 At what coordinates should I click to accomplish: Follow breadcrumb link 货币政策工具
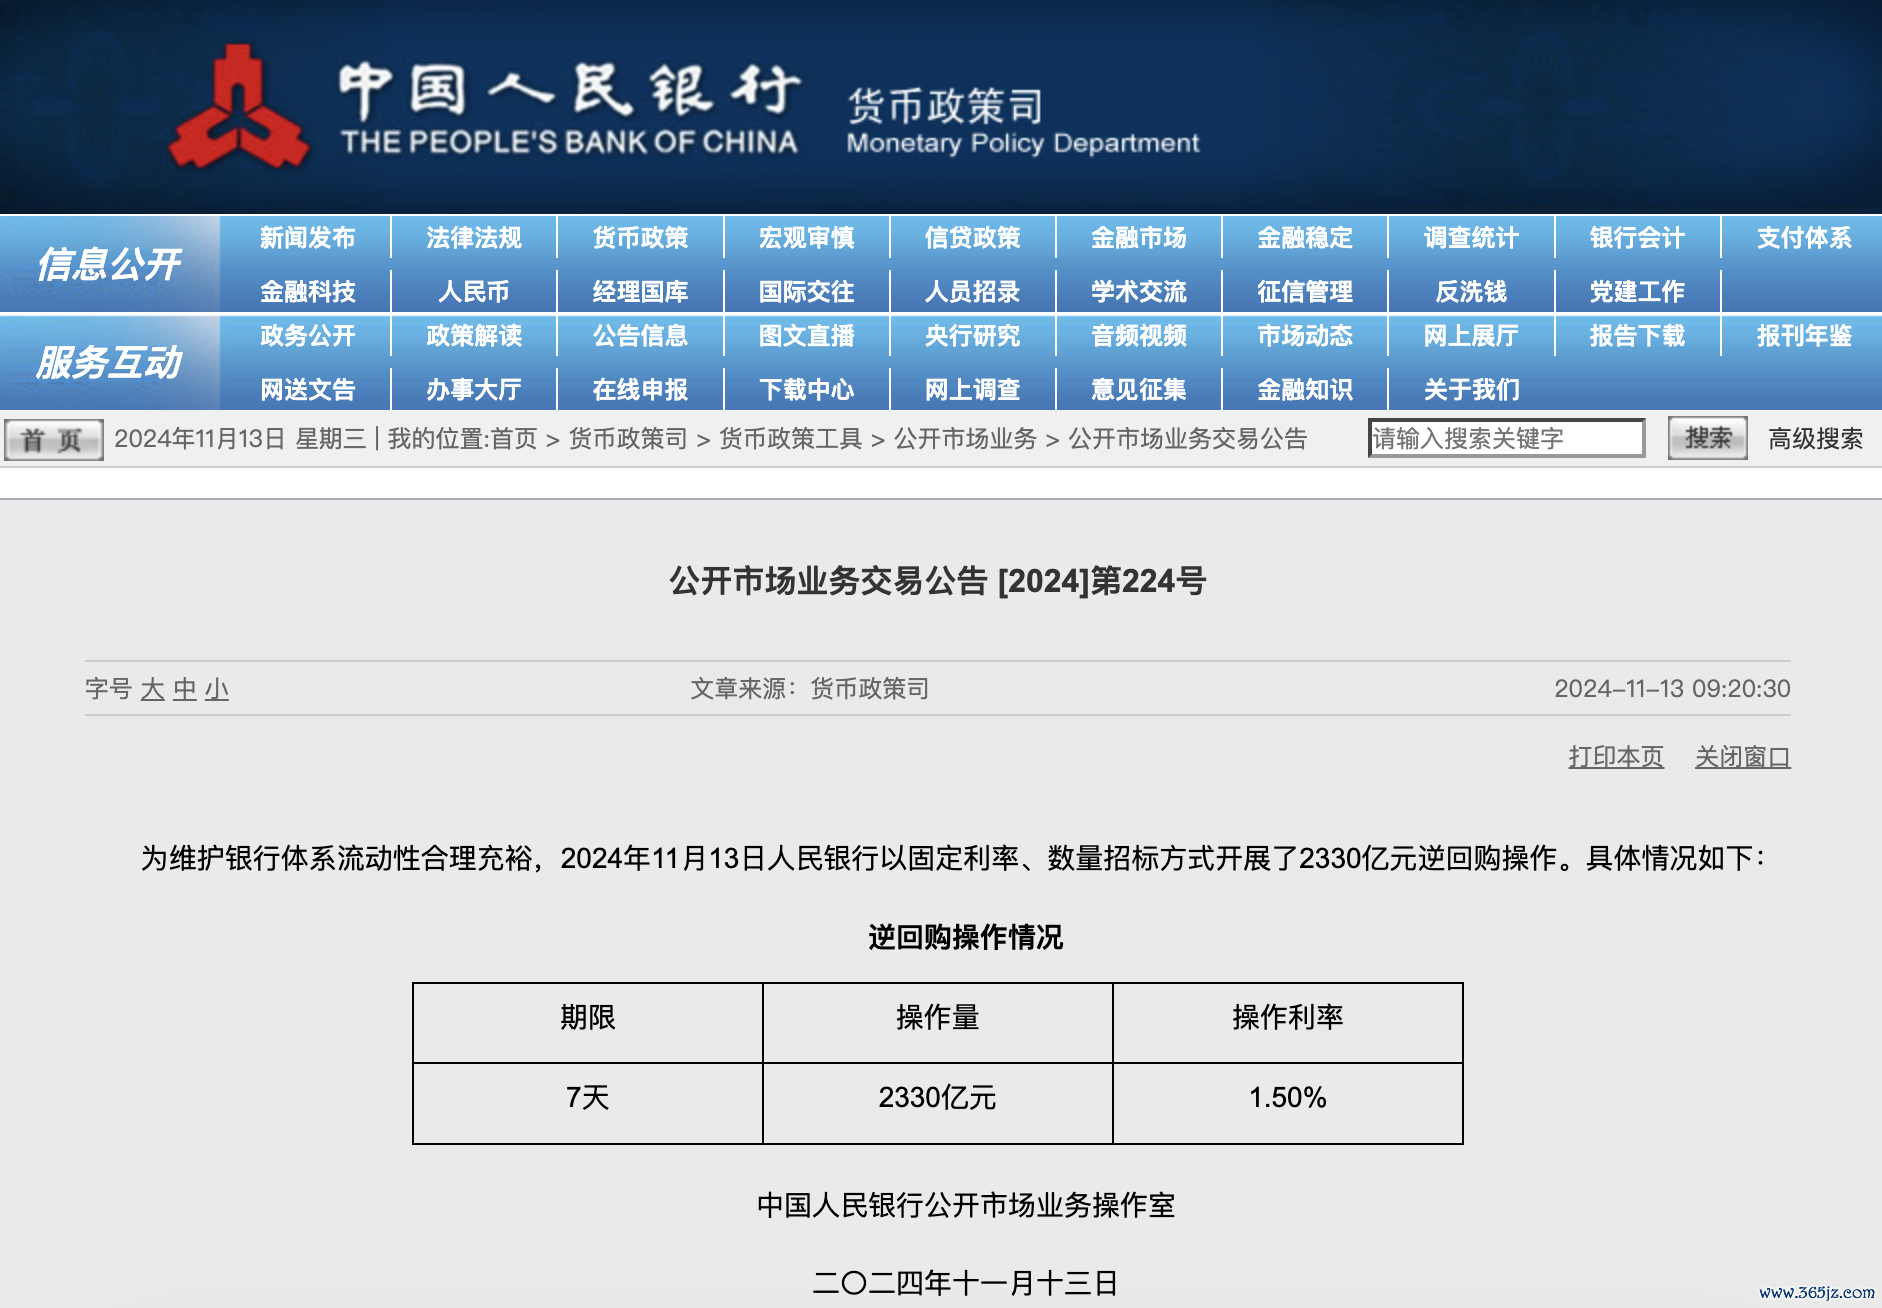(790, 439)
